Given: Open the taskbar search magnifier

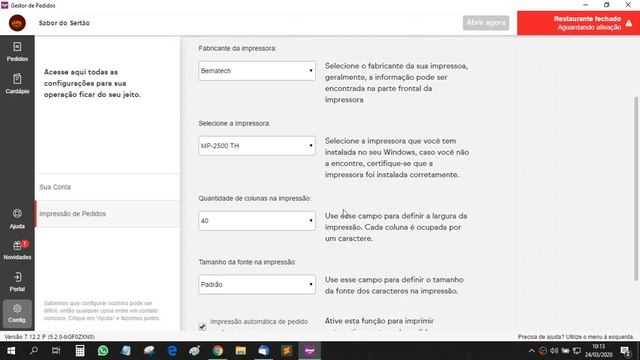Looking at the screenshot, I should [34, 351].
